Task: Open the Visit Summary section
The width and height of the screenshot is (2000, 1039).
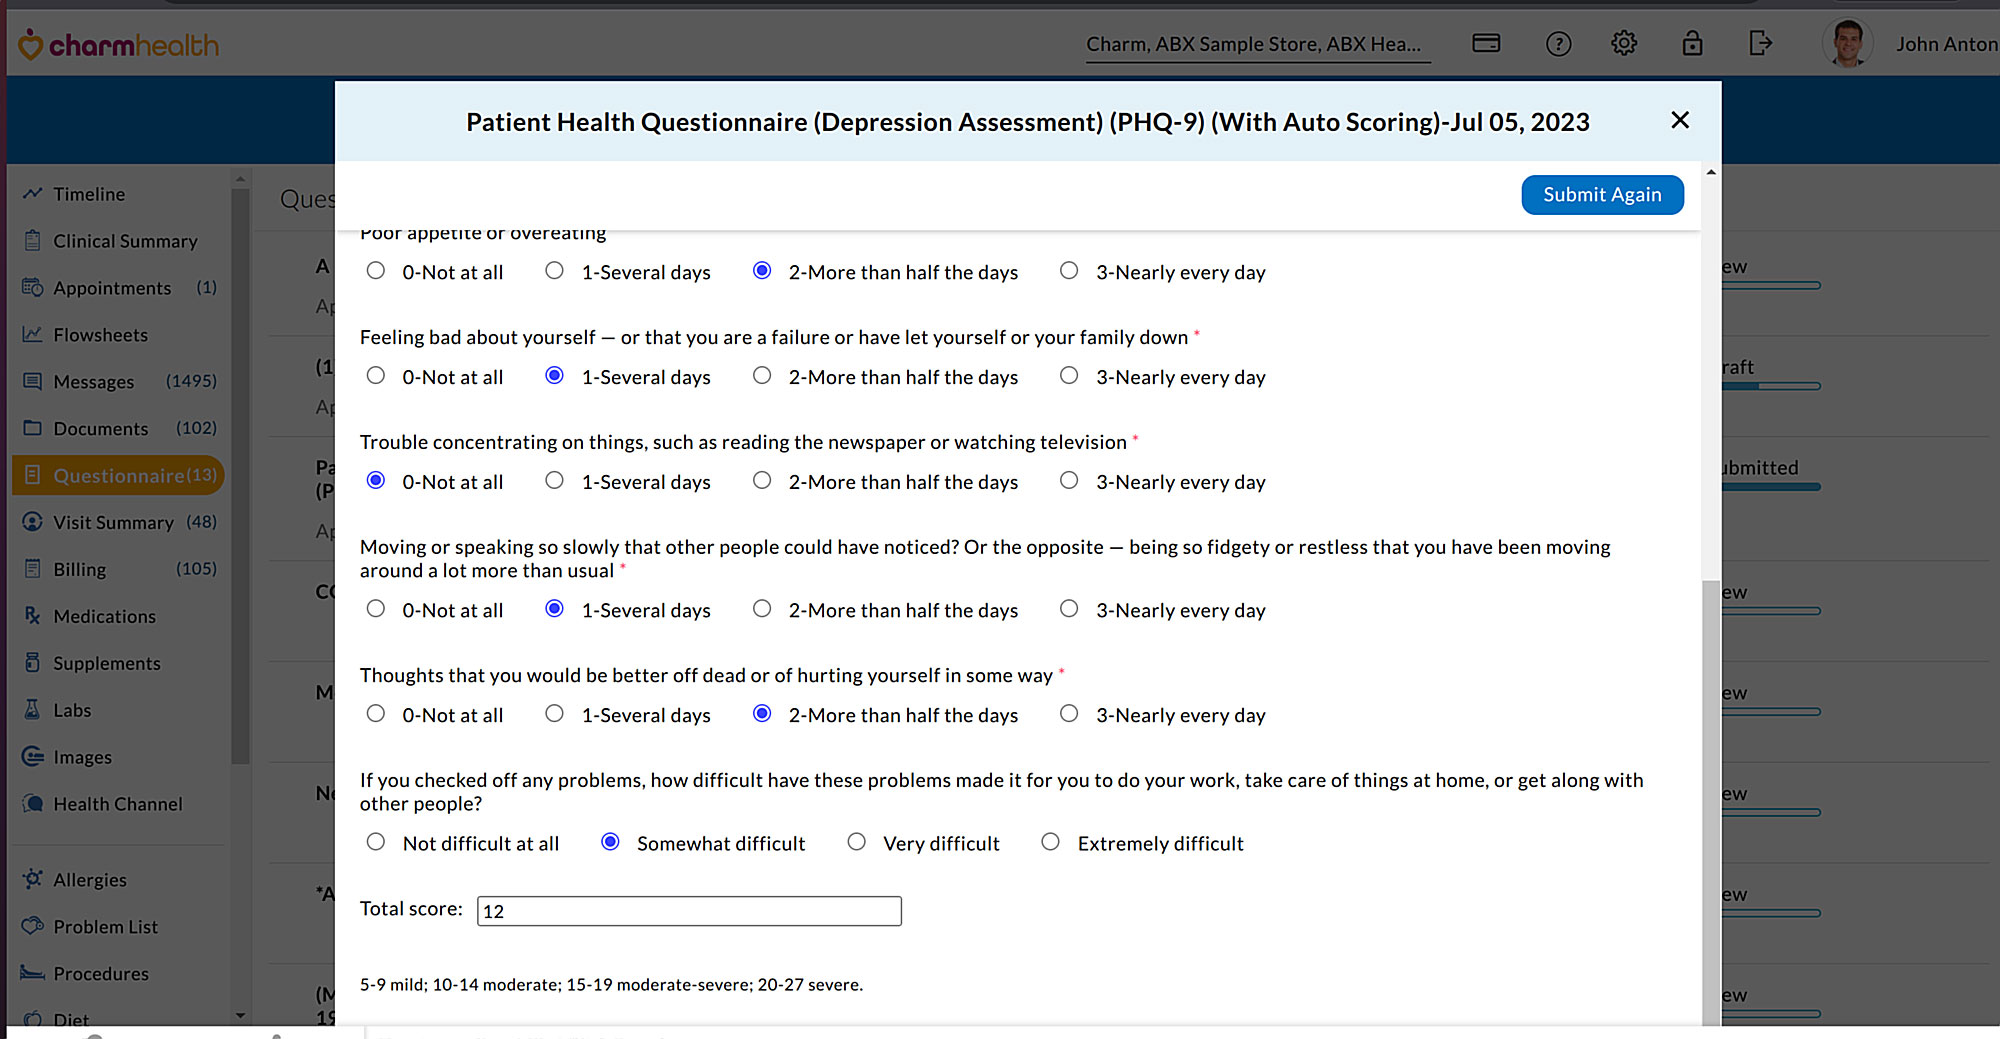Action: pyautogui.click(x=110, y=522)
